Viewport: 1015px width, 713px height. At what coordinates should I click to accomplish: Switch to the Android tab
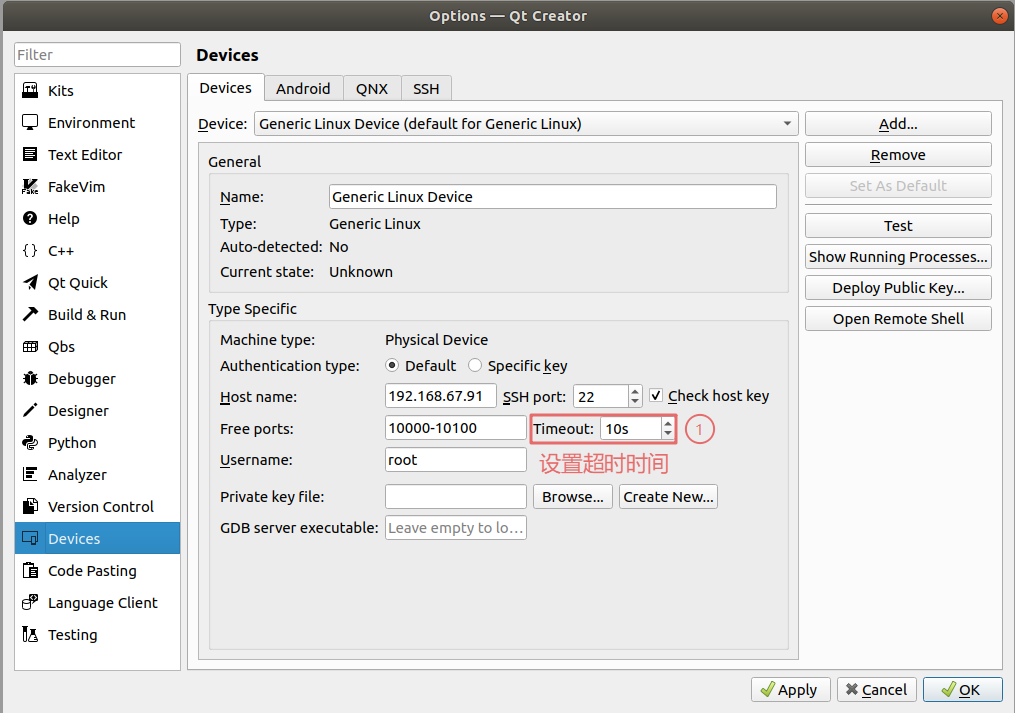[303, 88]
